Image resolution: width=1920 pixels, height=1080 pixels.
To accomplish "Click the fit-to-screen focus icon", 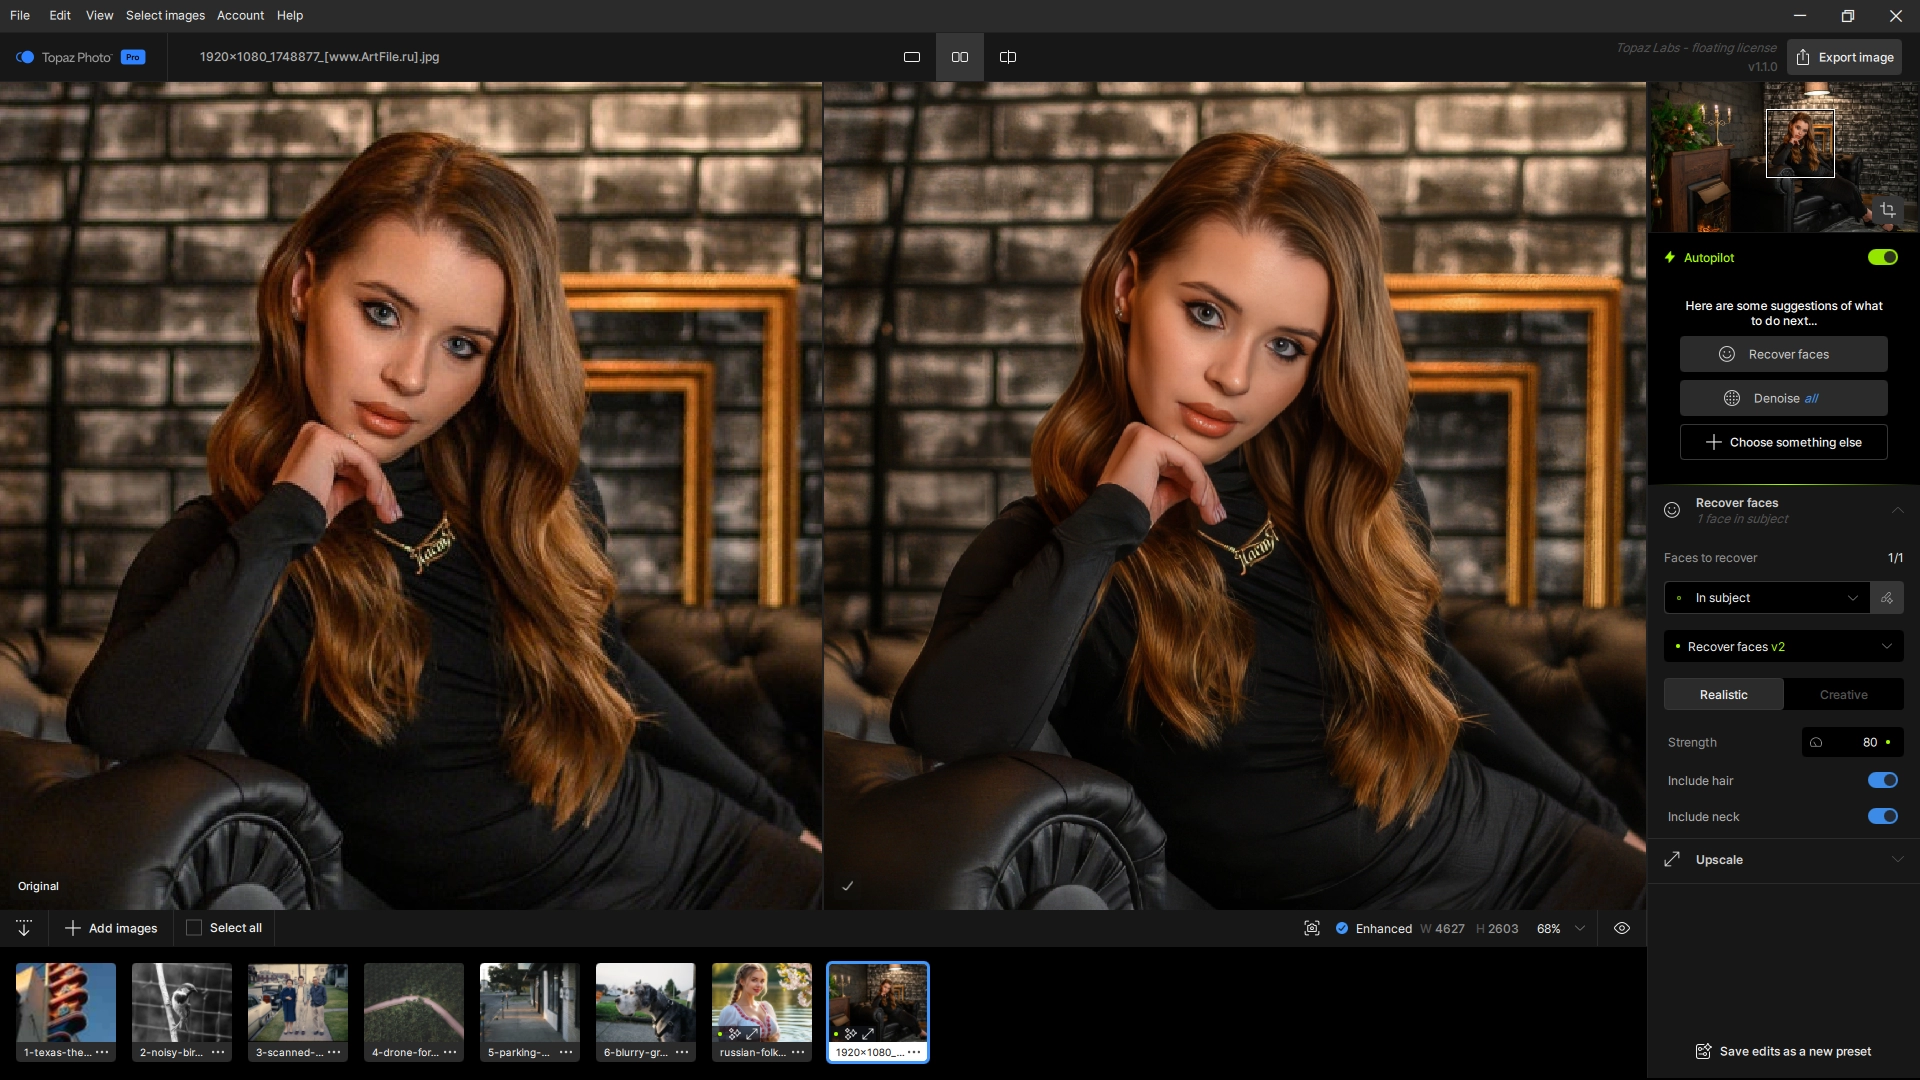I will tap(1312, 928).
